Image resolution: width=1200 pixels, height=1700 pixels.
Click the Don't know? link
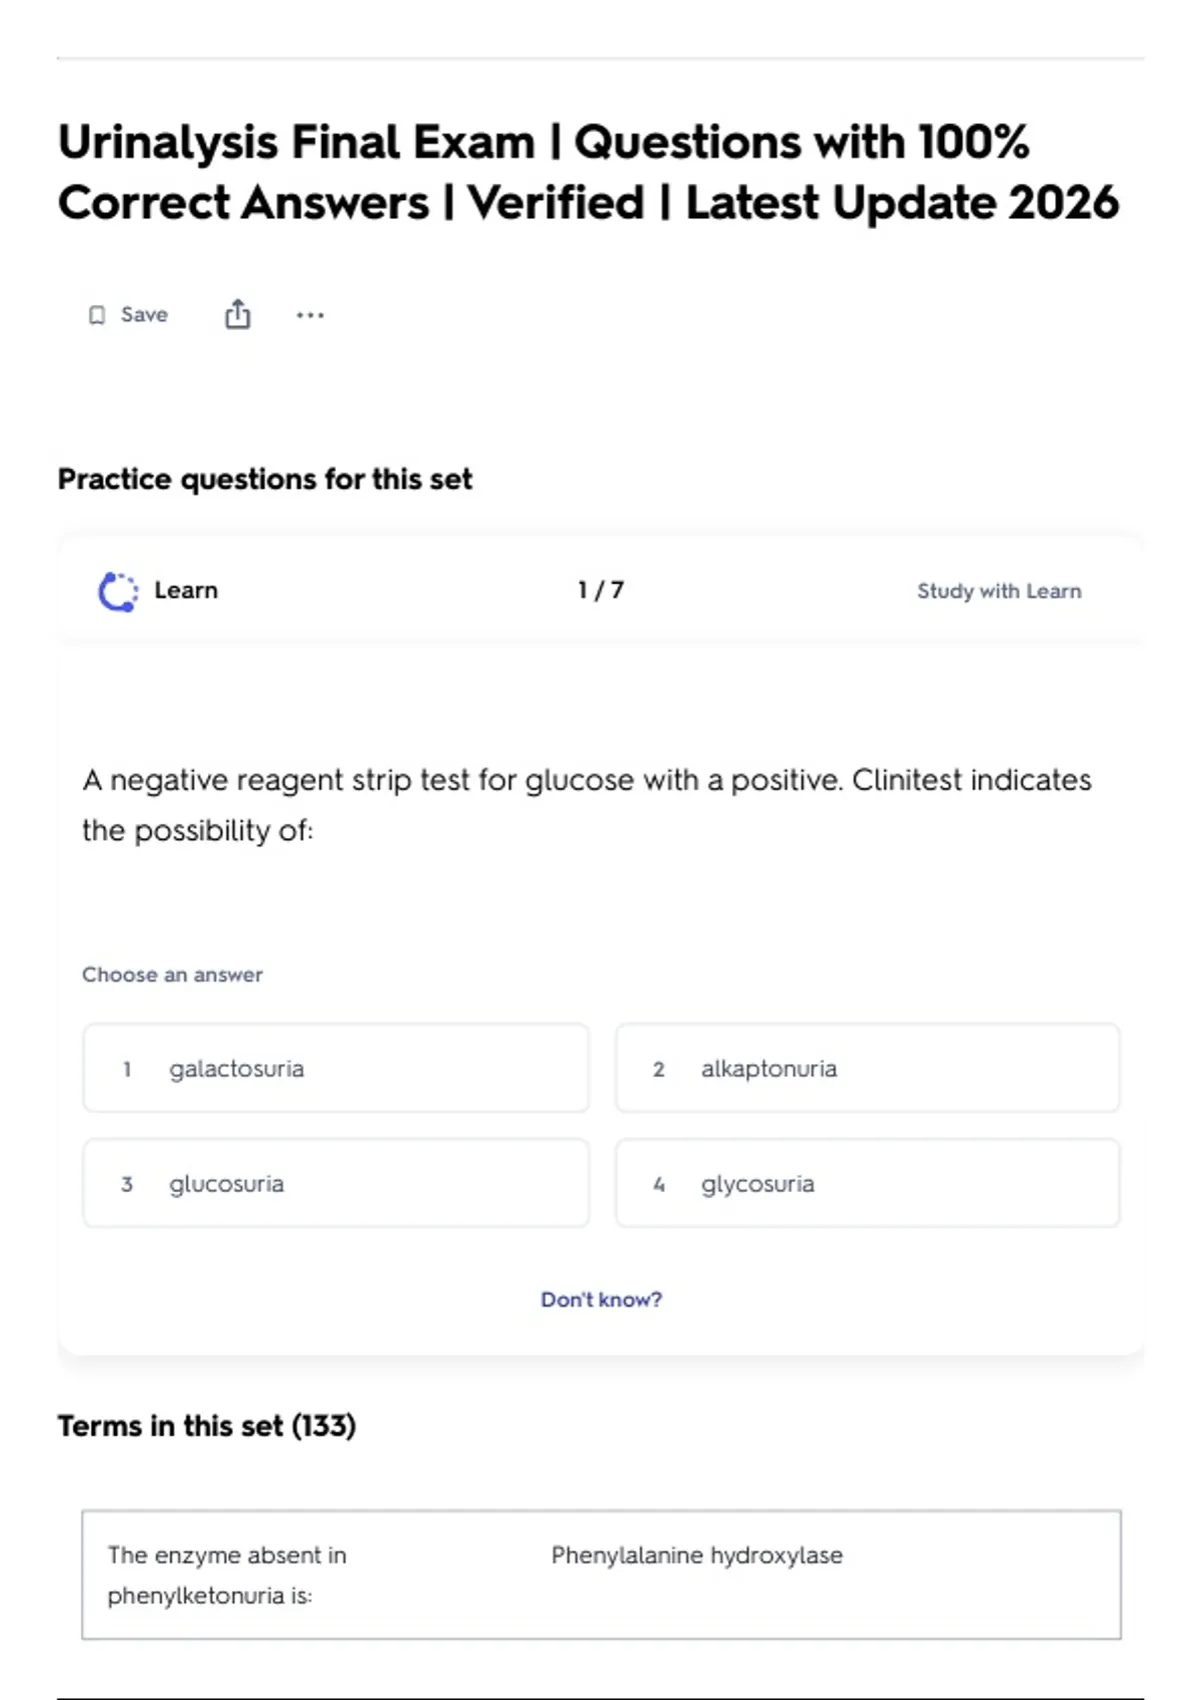coord(601,1299)
